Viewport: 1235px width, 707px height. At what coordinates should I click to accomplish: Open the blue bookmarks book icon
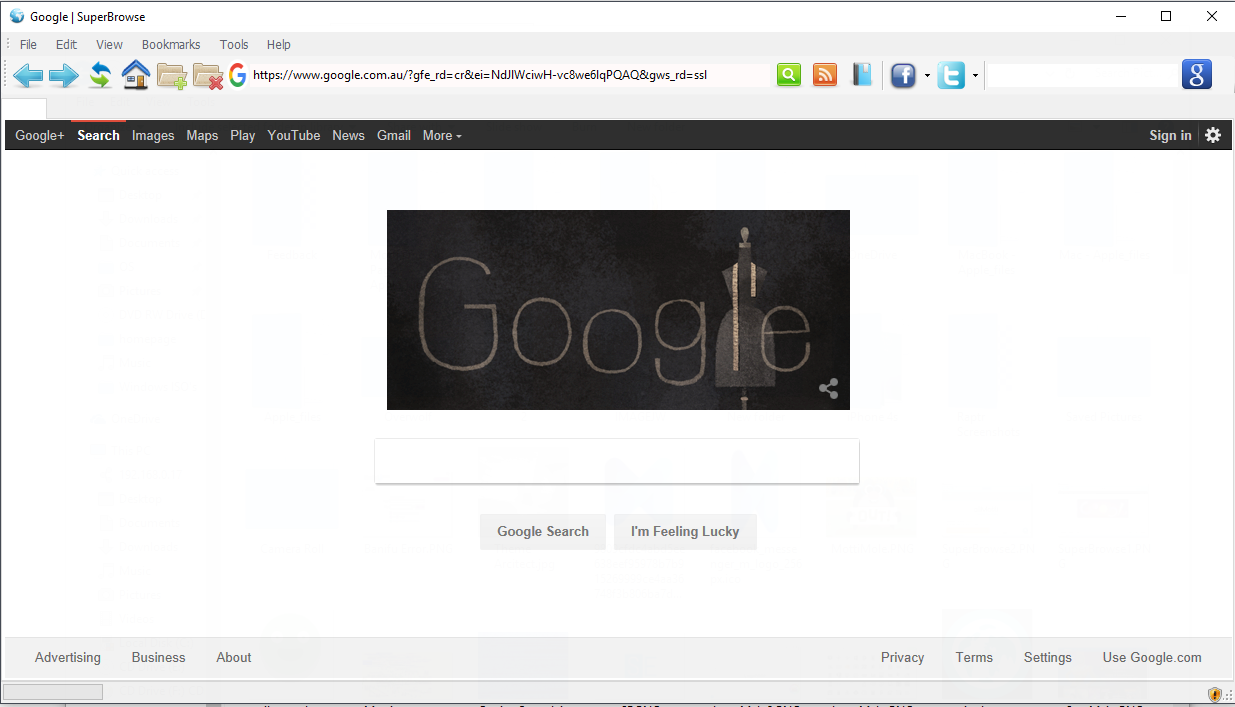tap(862, 75)
